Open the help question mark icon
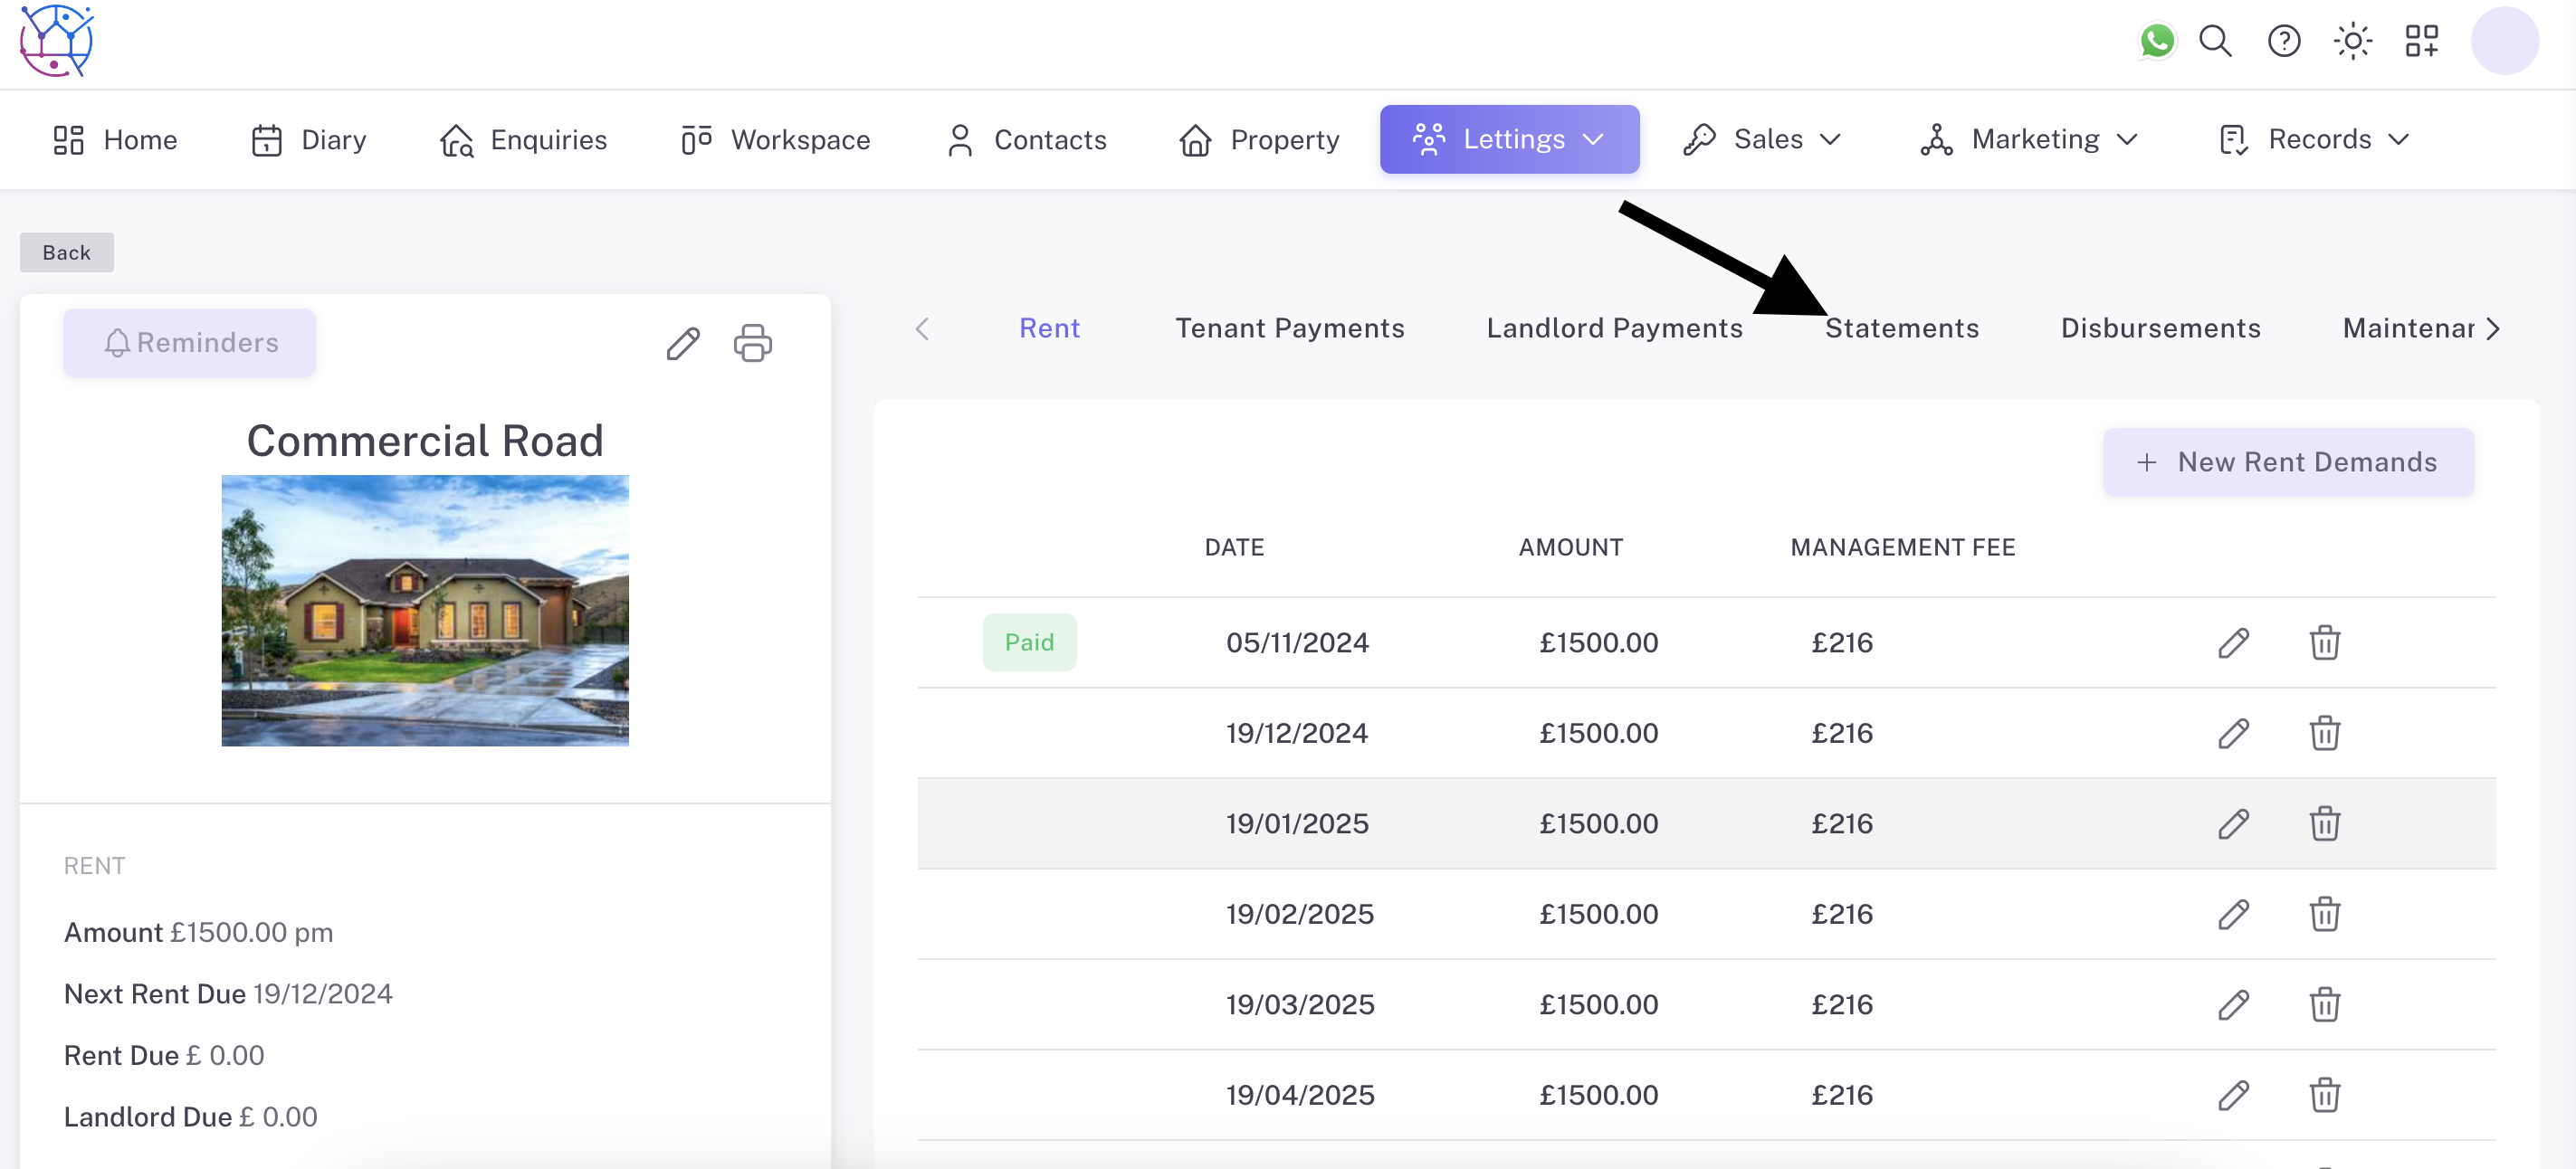The width and height of the screenshot is (2576, 1169). point(2284,41)
